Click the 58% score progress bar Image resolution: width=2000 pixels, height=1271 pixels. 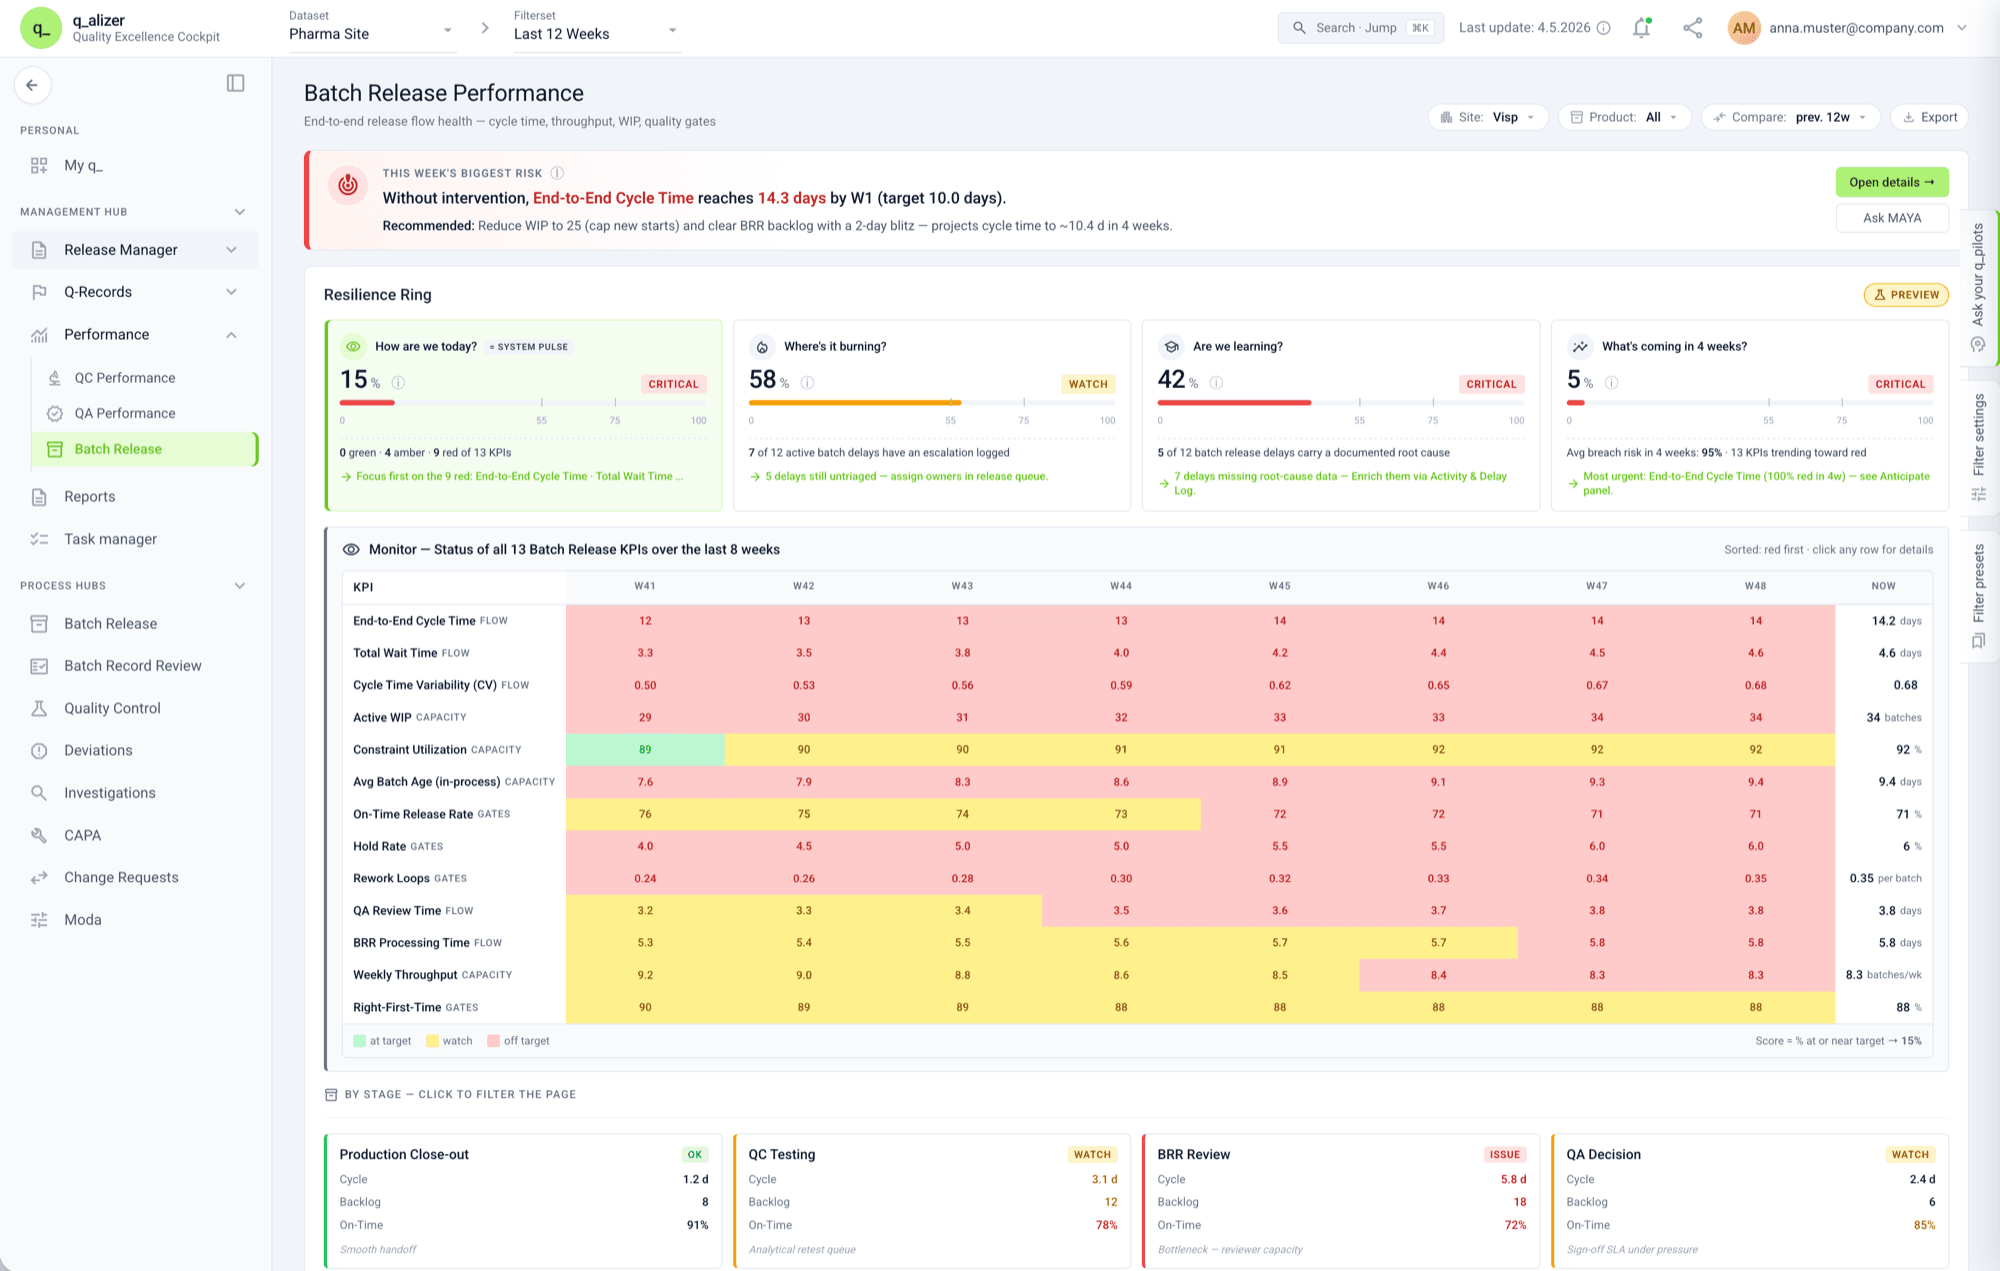pos(932,402)
